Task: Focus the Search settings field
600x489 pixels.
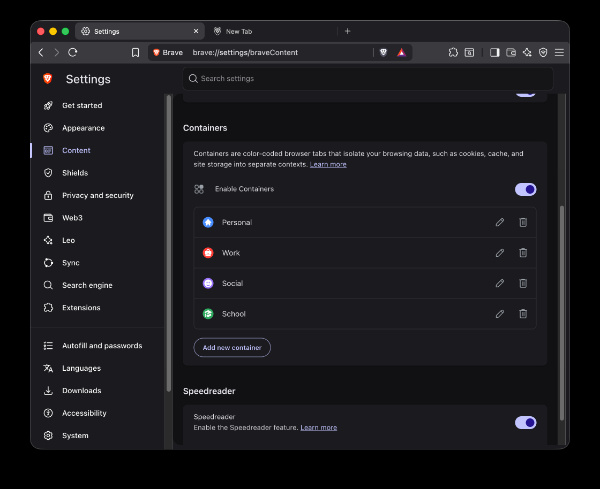Action: 368,78
